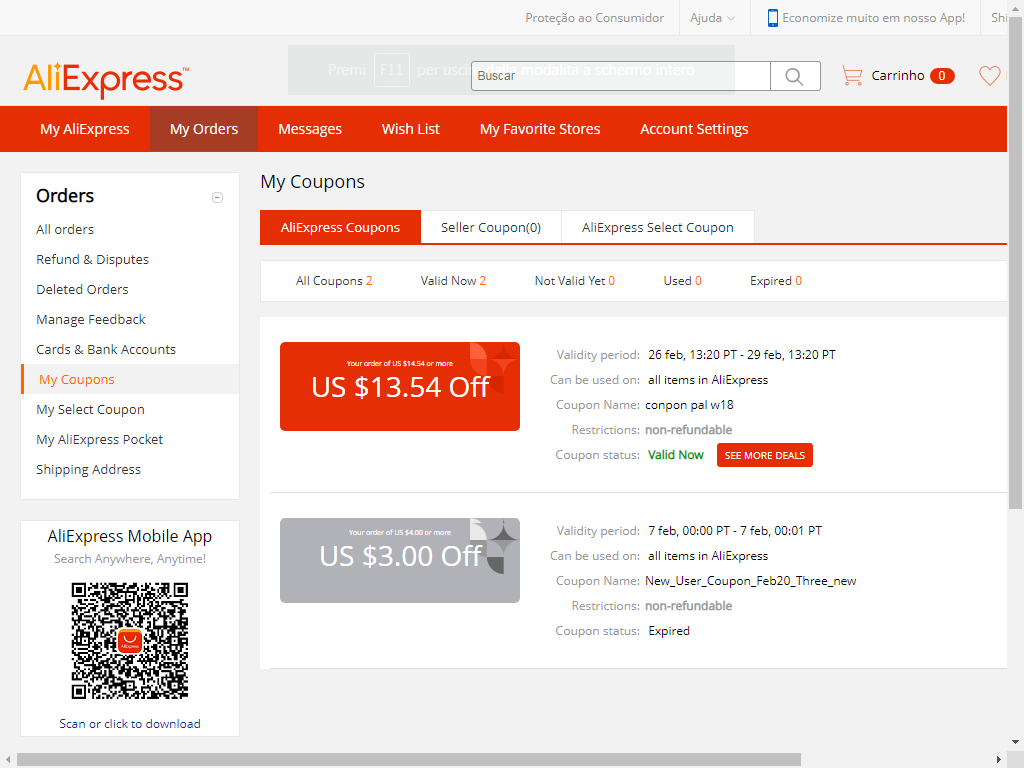Open My Favorite Stores
Image resolution: width=1024 pixels, height=768 pixels.
tap(539, 129)
